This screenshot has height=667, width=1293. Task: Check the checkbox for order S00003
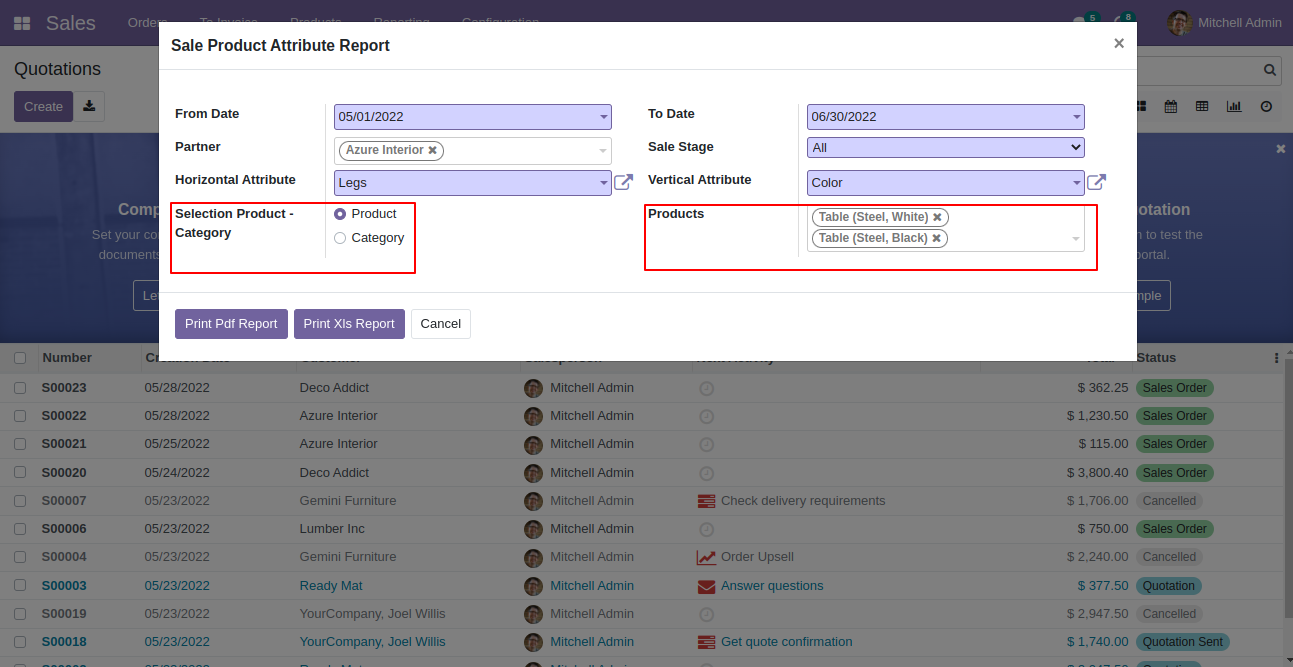point(20,586)
